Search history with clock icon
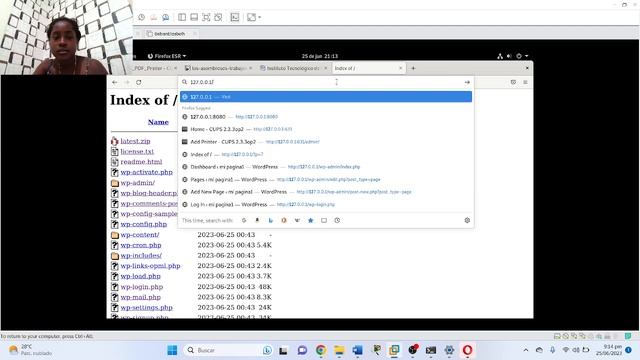The width and height of the screenshot is (640, 360). 337,220
